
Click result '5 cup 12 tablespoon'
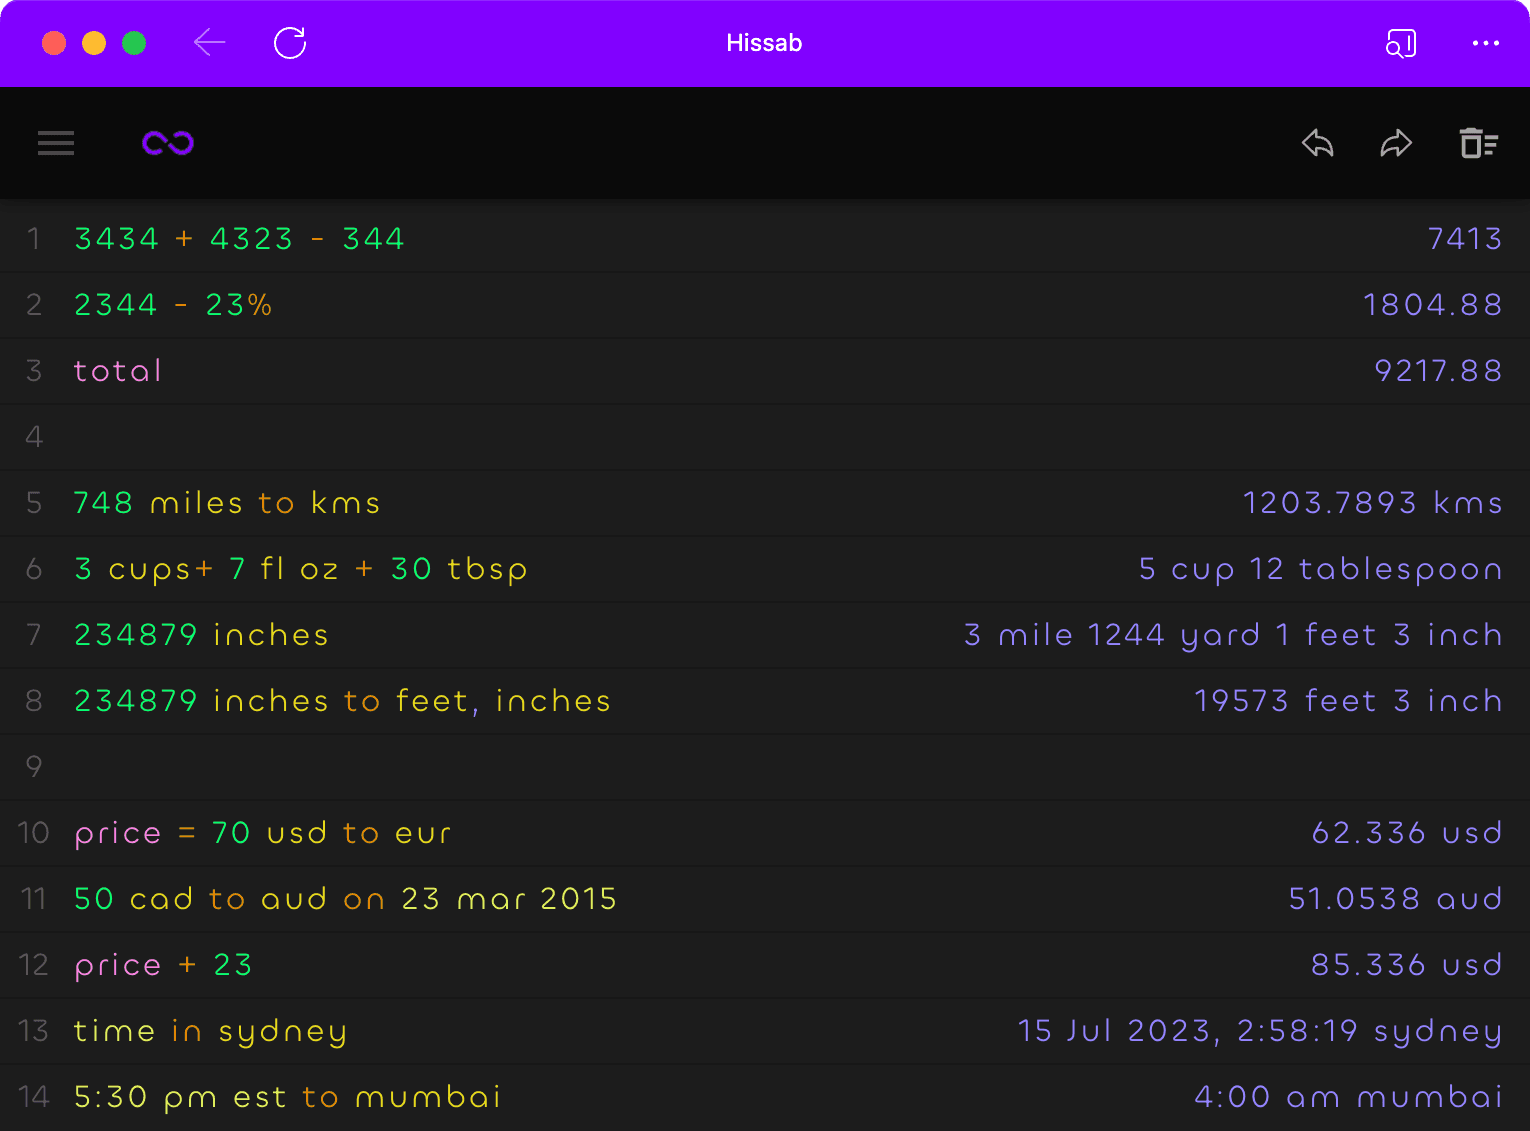[1320, 569]
